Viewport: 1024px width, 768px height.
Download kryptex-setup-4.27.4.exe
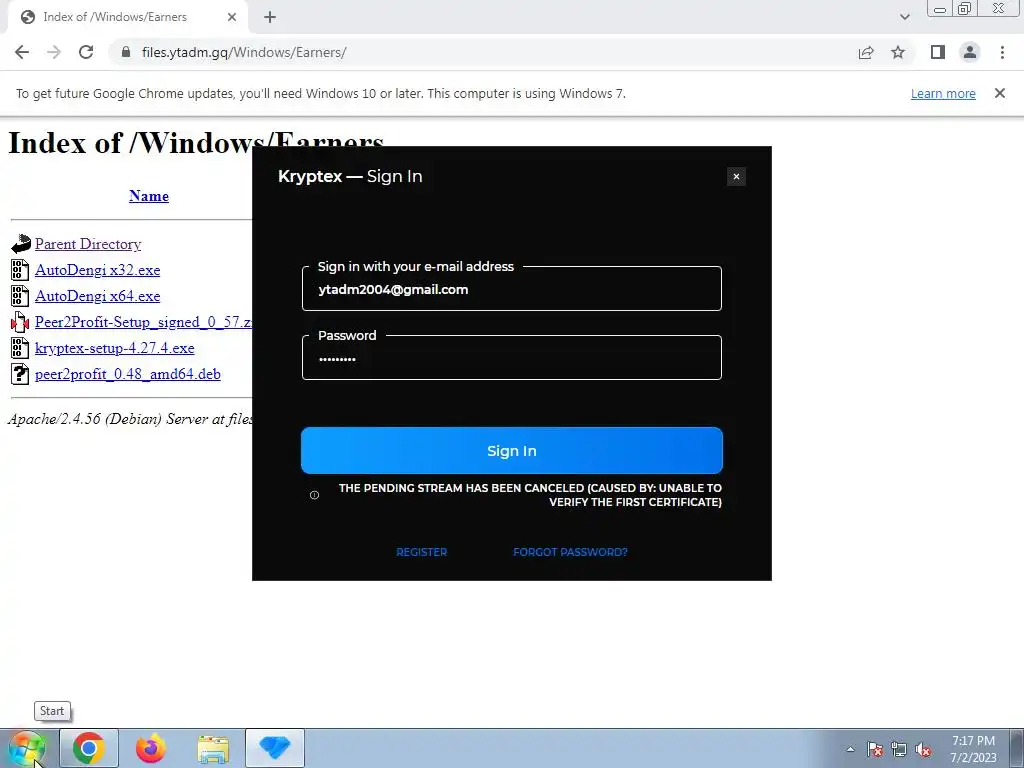114,348
